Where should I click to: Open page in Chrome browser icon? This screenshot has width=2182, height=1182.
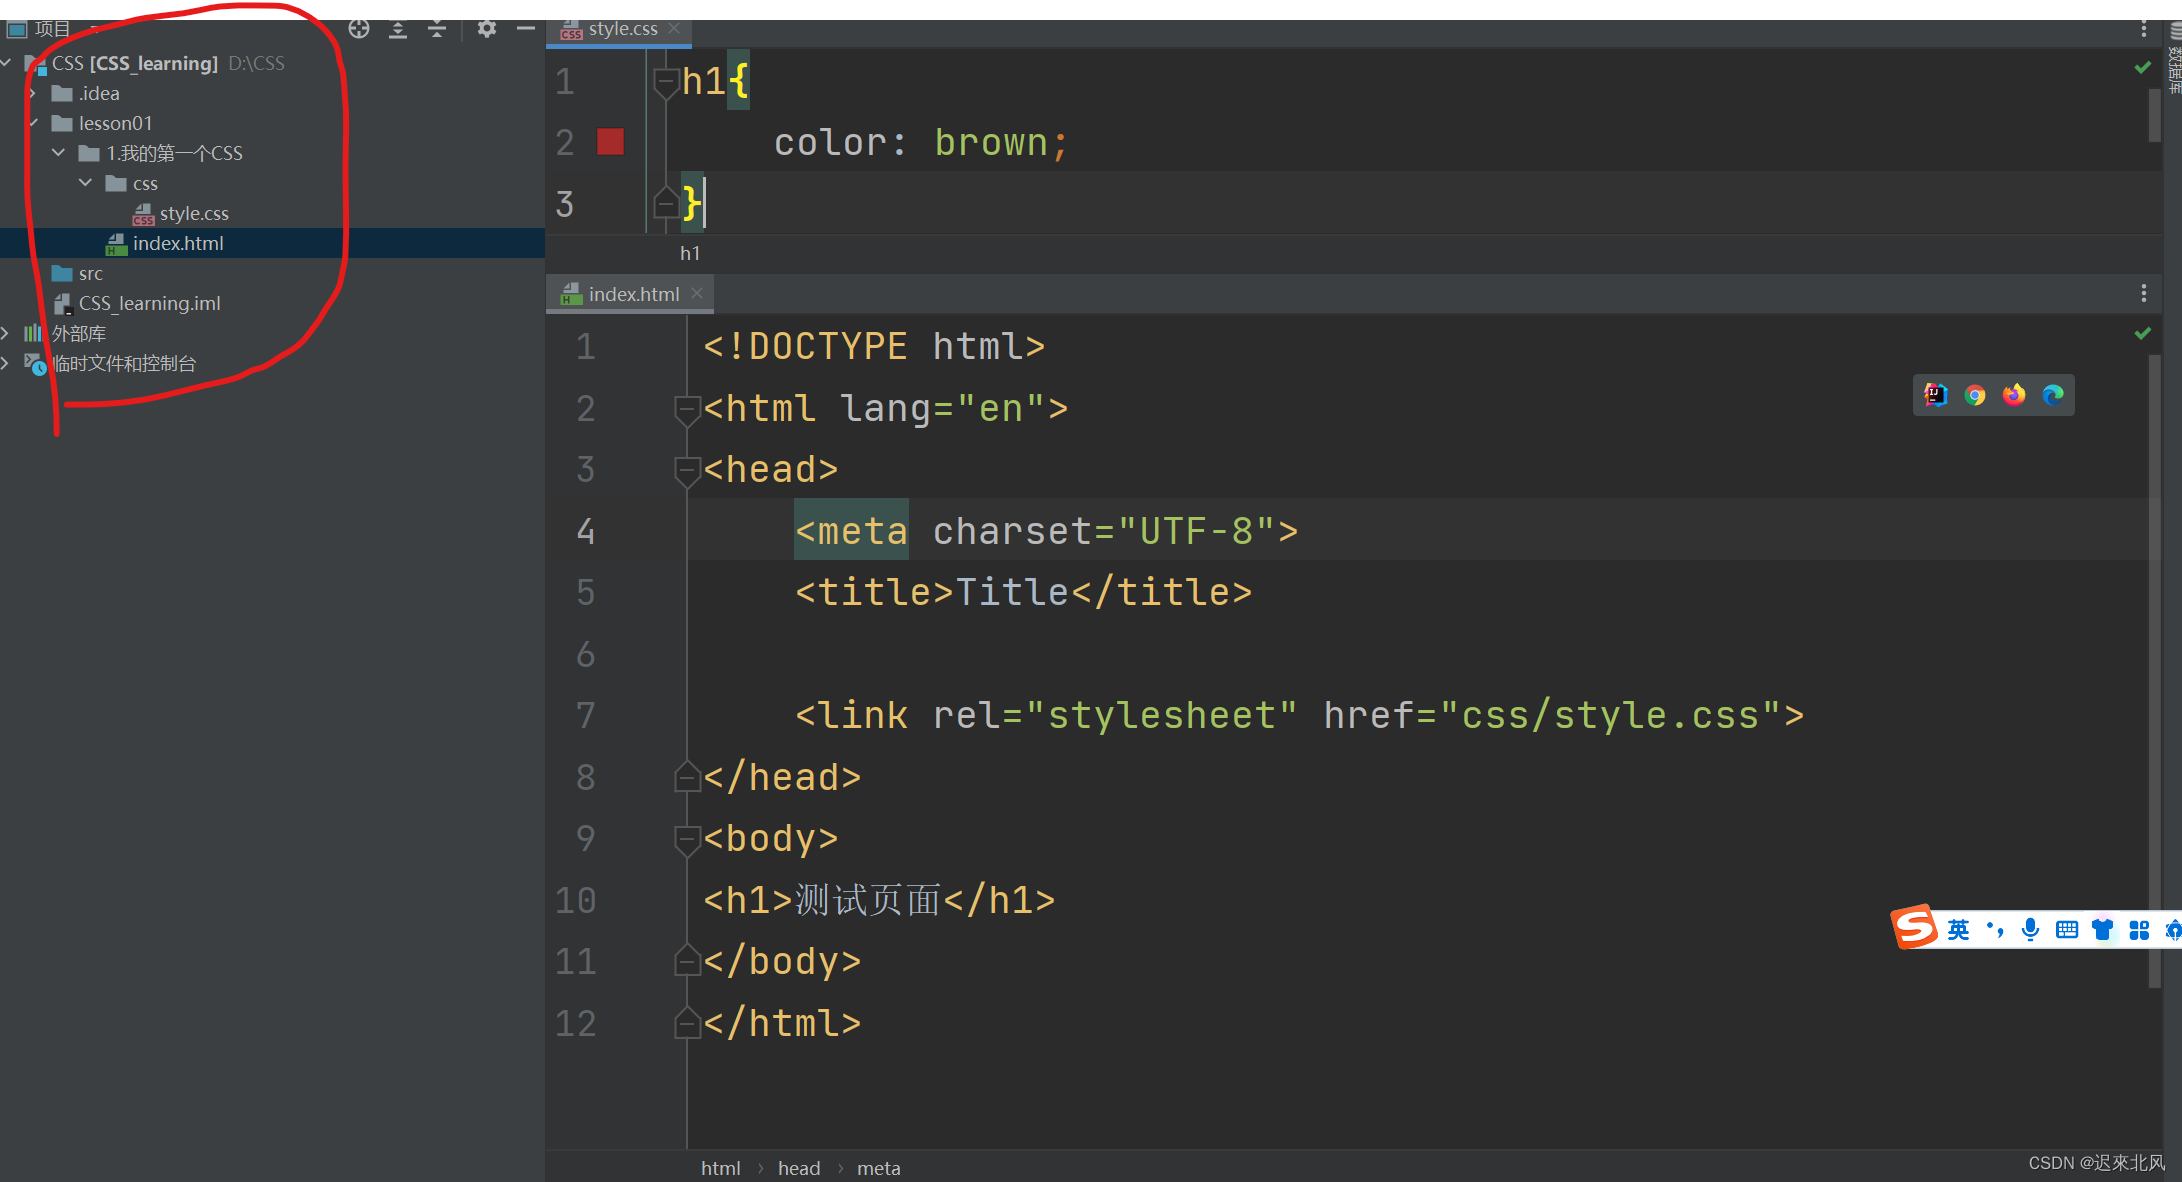pos(1975,395)
